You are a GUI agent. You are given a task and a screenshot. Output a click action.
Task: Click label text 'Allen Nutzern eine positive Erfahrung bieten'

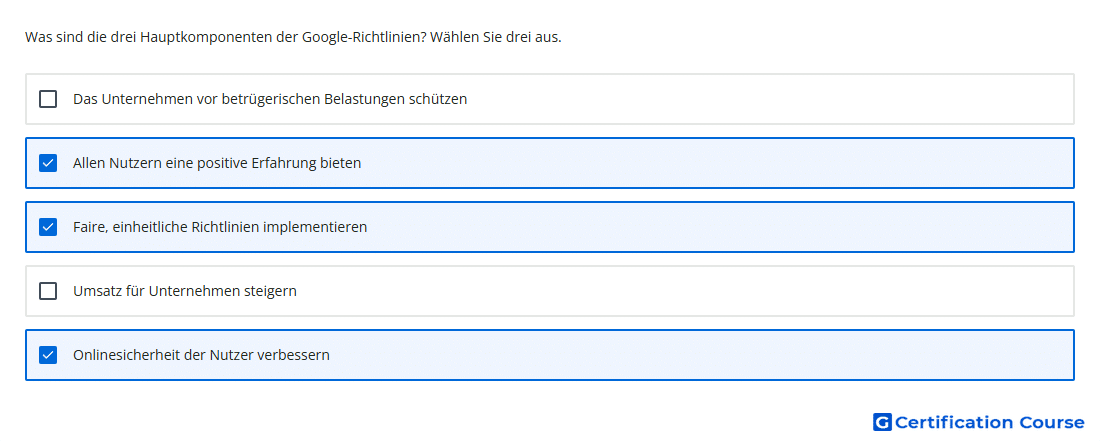coord(217,163)
